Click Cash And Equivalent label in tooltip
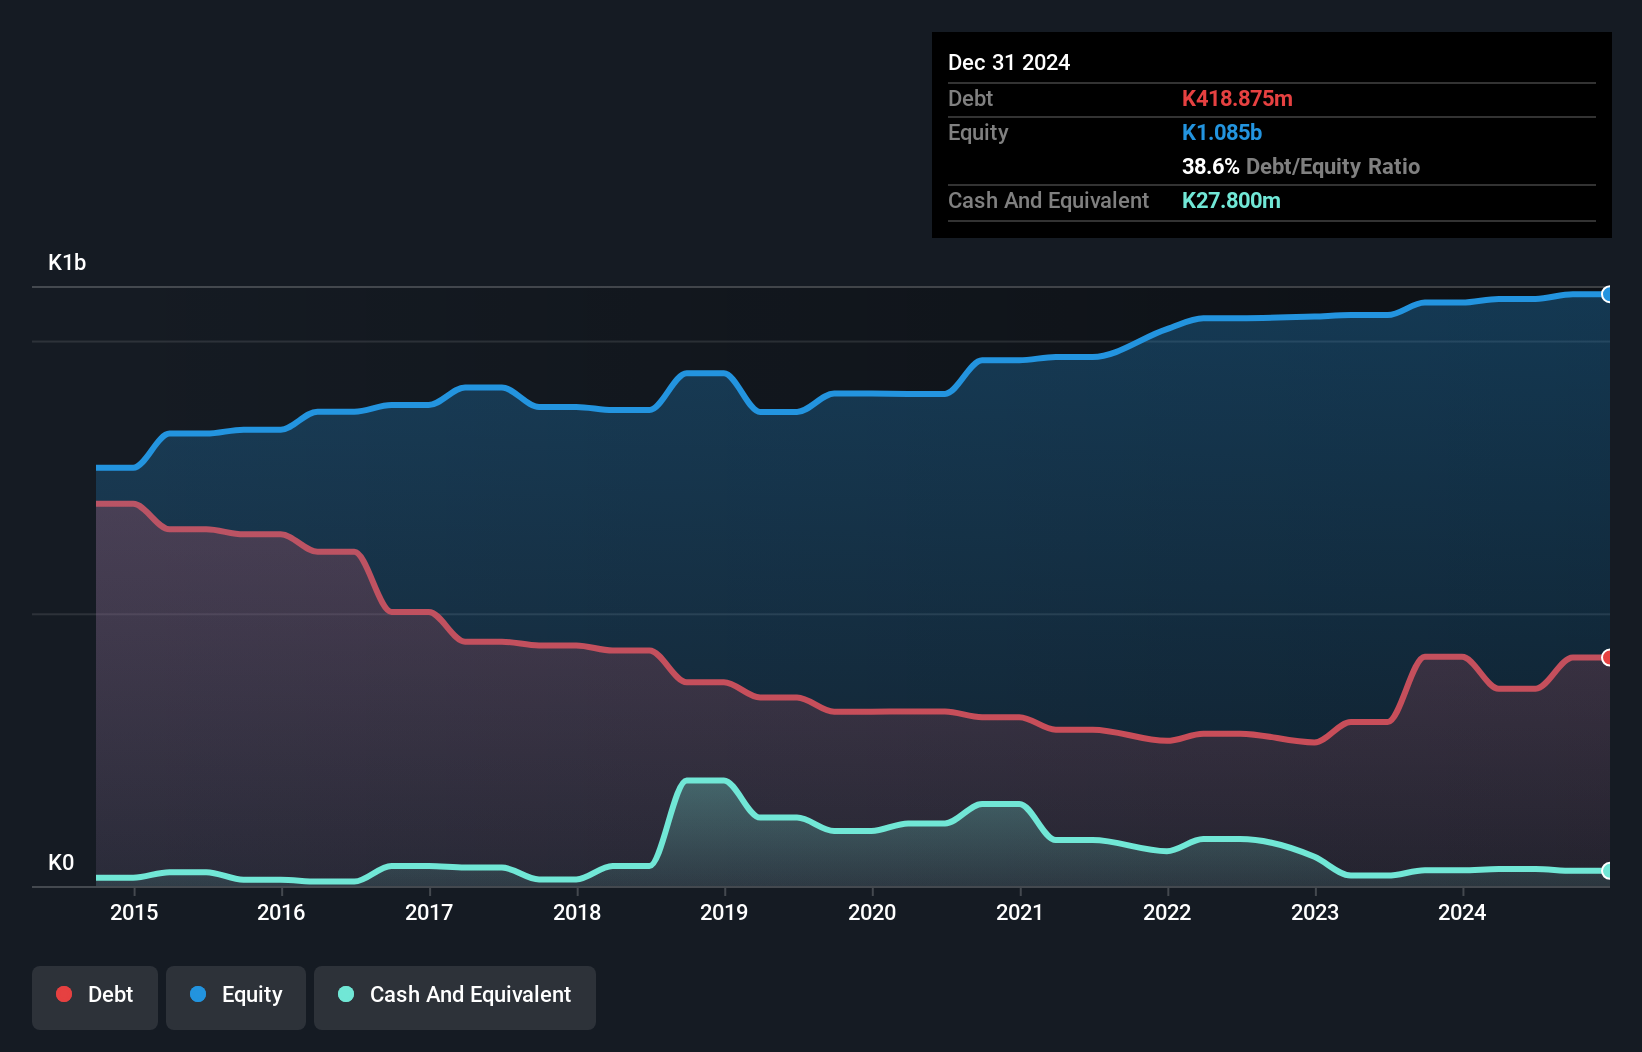This screenshot has width=1642, height=1052. tap(1048, 200)
